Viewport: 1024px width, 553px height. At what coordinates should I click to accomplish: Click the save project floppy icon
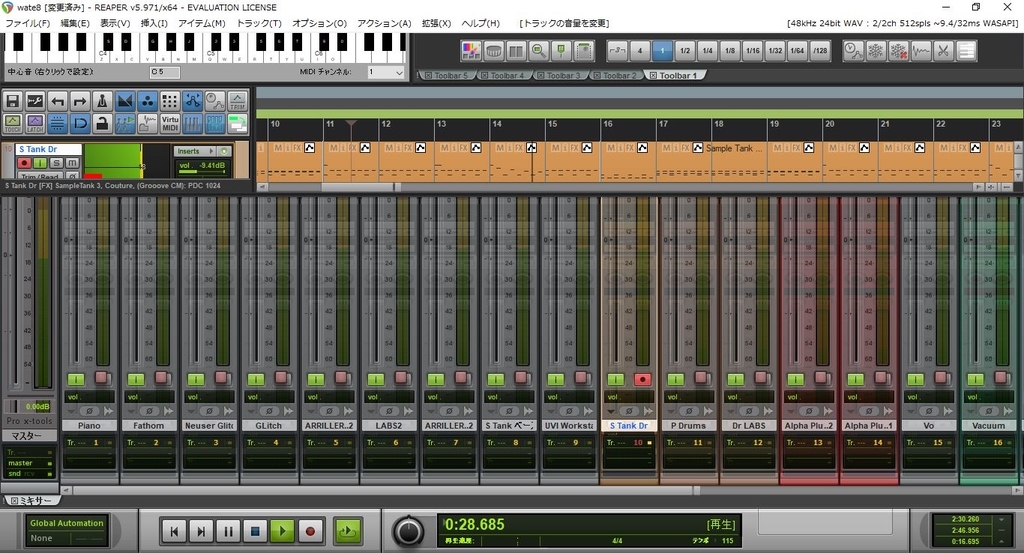(12, 101)
